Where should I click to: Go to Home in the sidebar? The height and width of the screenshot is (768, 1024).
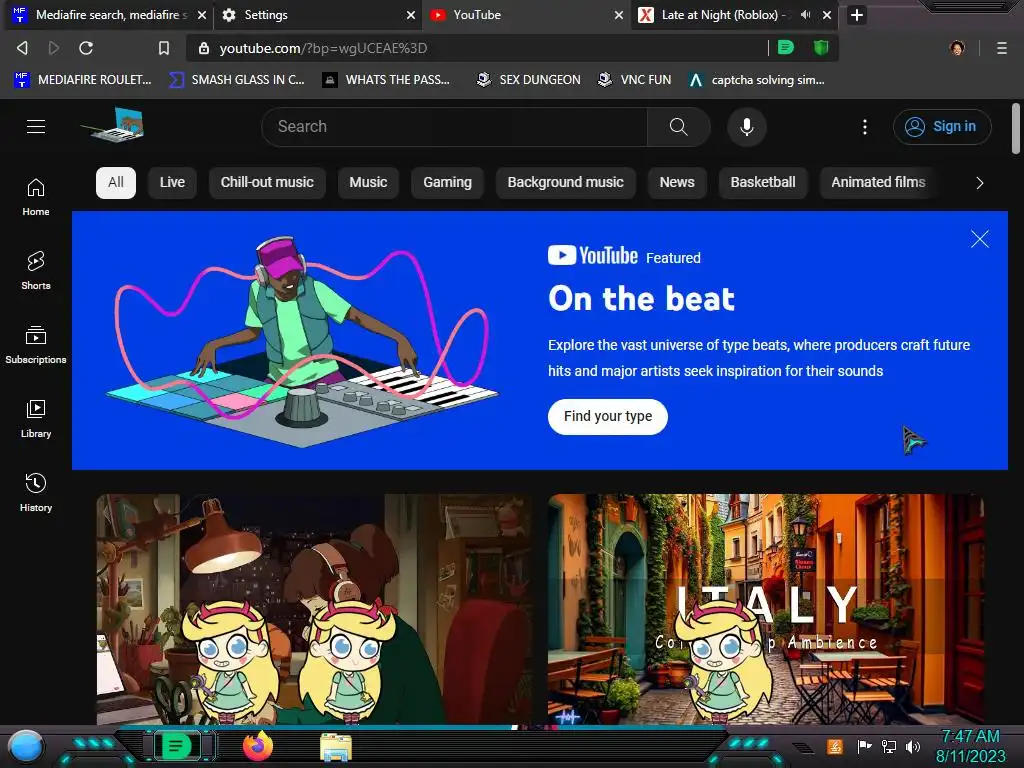[x=36, y=197]
